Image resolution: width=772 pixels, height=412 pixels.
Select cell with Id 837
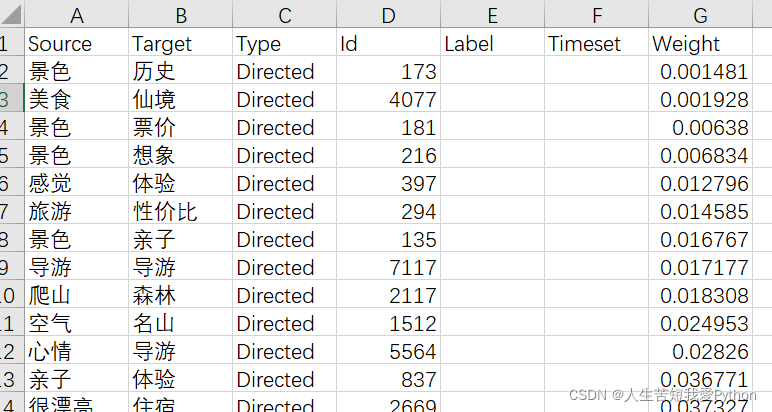[388, 378]
